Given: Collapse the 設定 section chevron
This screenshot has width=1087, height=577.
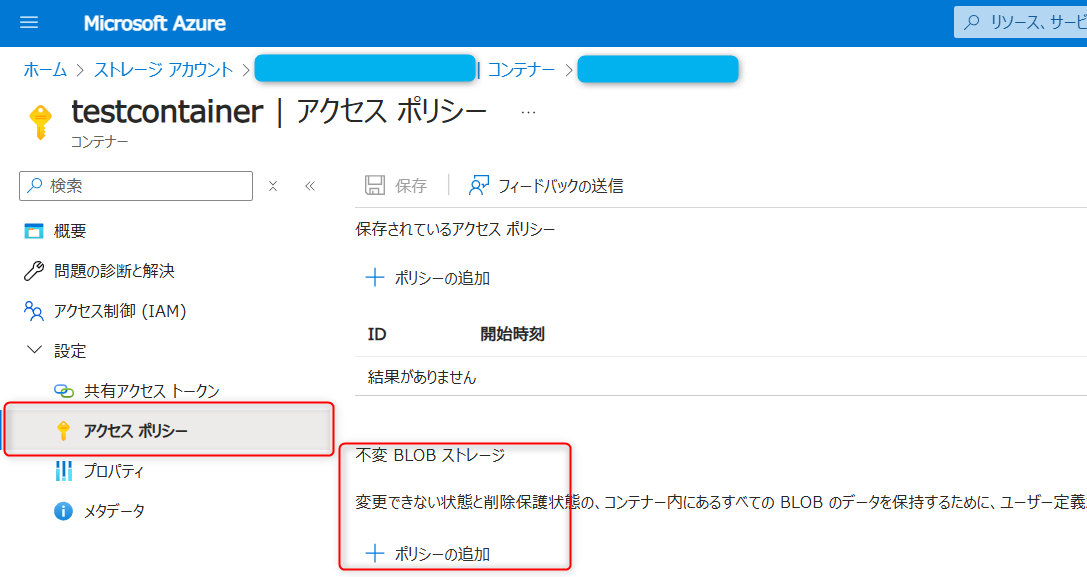Looking at the screenshot, I should pyautogui.click(x=34, y=350).
